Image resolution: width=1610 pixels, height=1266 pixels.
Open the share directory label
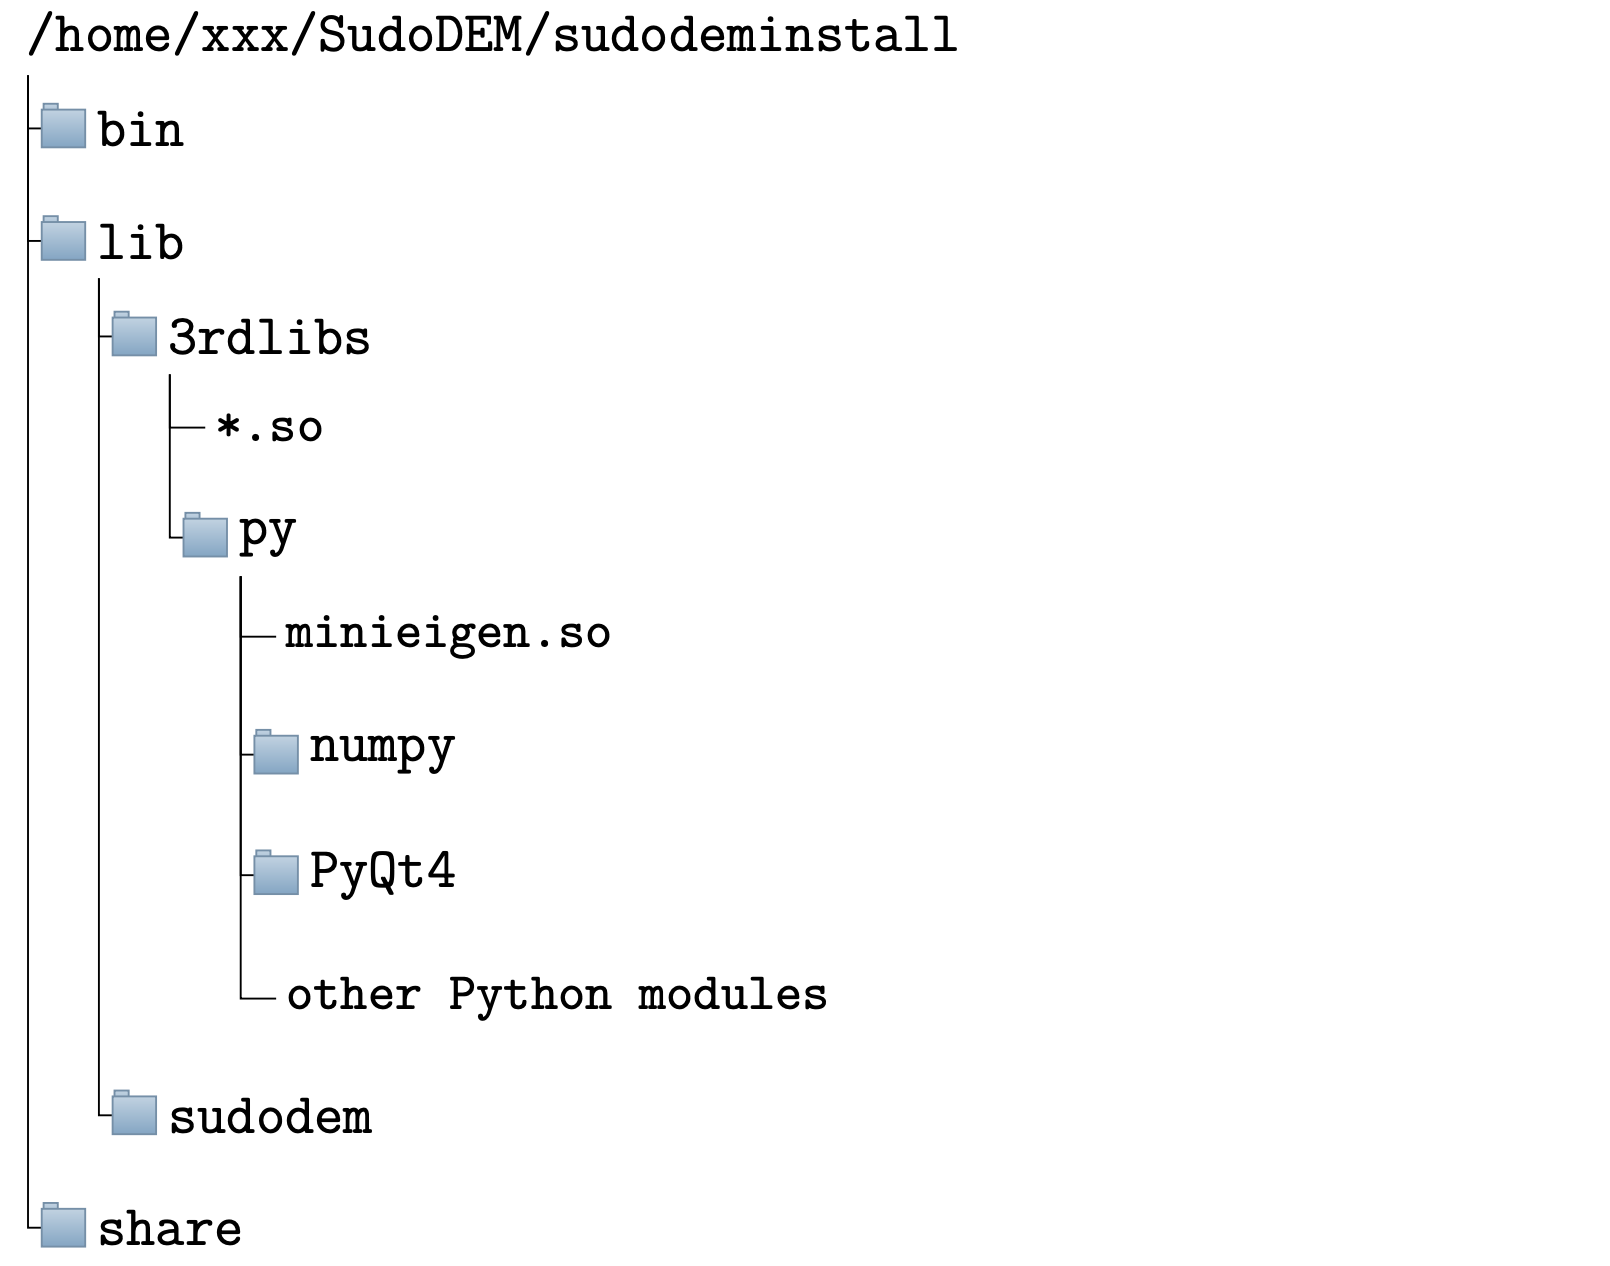tap(170, 1229)
